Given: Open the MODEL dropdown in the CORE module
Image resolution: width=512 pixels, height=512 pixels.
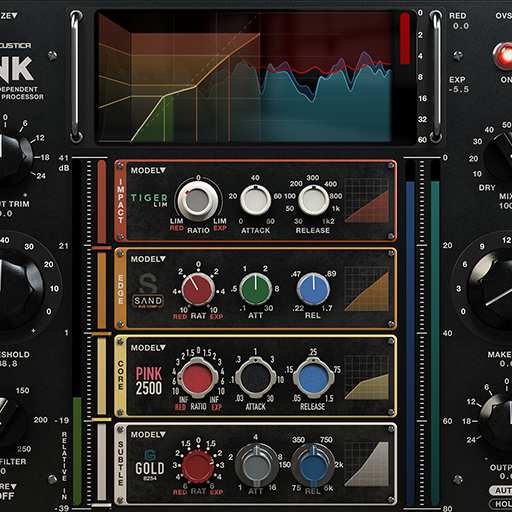Looking at the screenshot, I should (148, 348).
